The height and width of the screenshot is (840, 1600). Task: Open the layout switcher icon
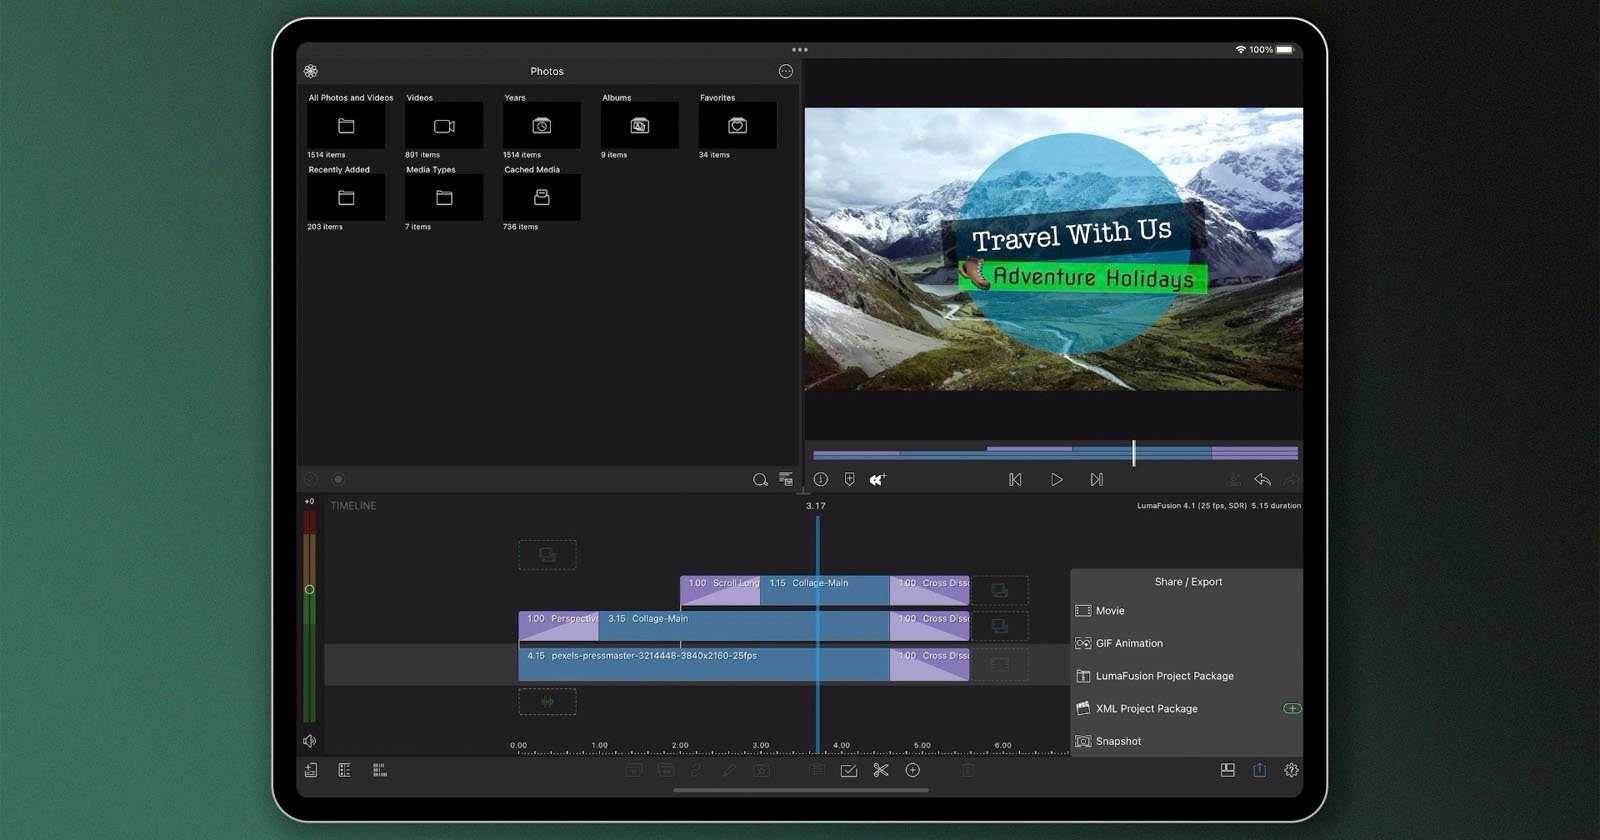click(1227, 770)
